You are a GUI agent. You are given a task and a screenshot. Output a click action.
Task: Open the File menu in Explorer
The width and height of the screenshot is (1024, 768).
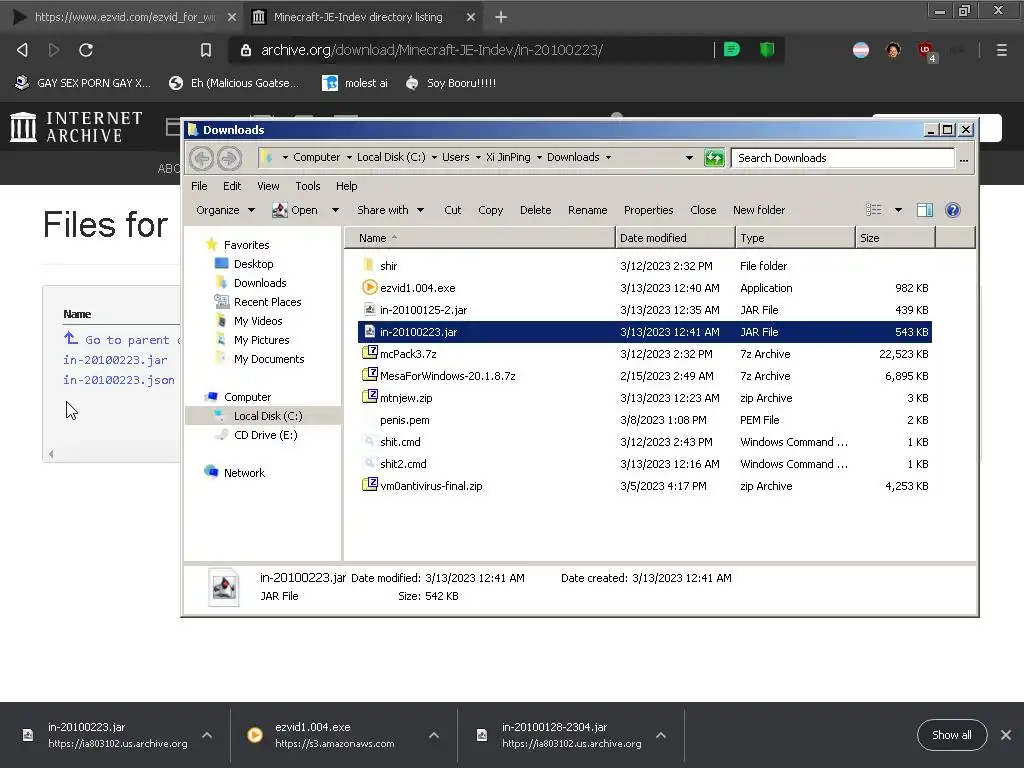click(199, 186)
